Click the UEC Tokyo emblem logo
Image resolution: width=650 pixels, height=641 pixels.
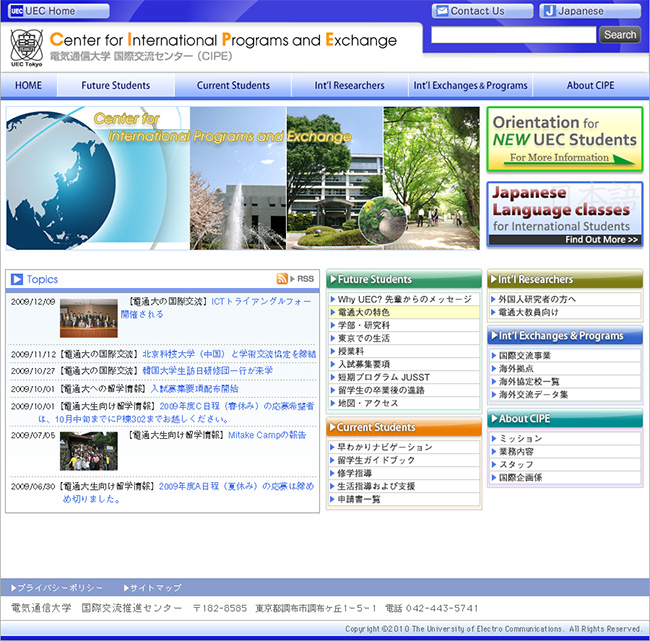click(x=27, y=48)
